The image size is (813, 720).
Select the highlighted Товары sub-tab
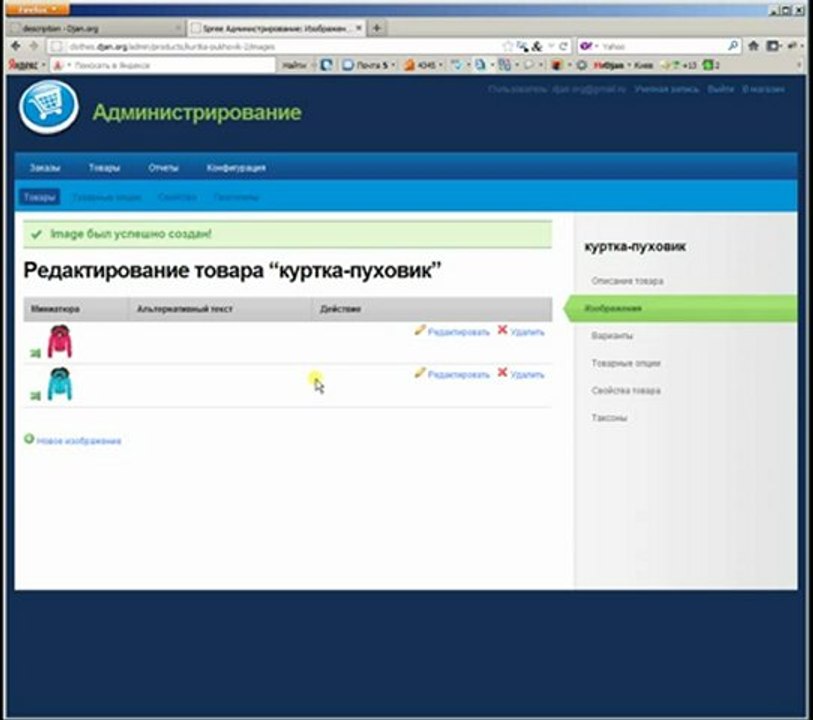tap(39, 197)
